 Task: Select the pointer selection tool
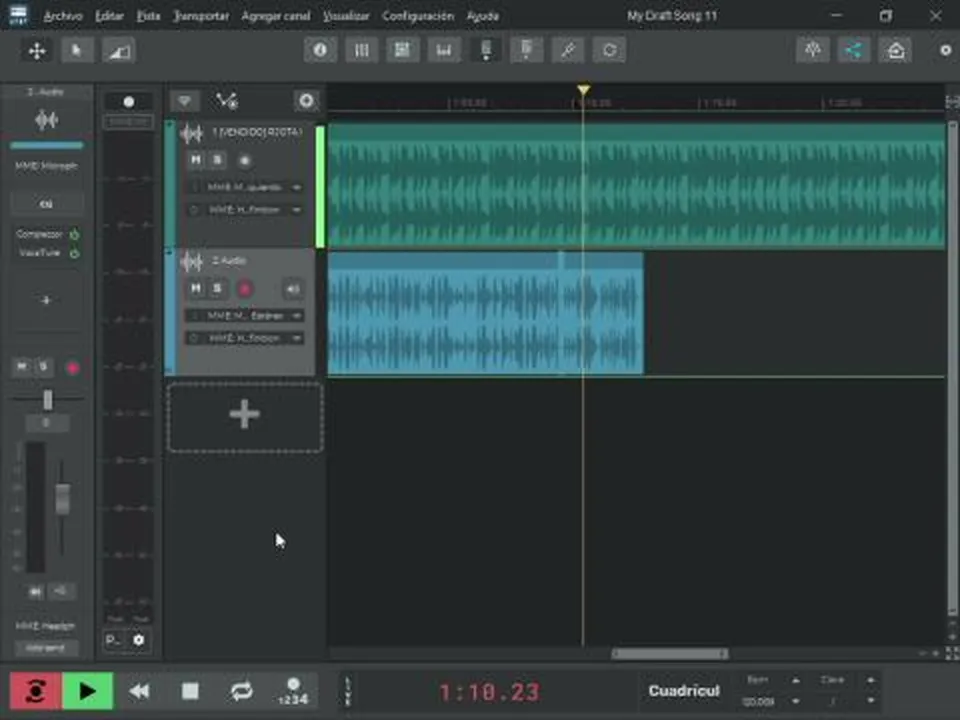click(x=77, y=50)
